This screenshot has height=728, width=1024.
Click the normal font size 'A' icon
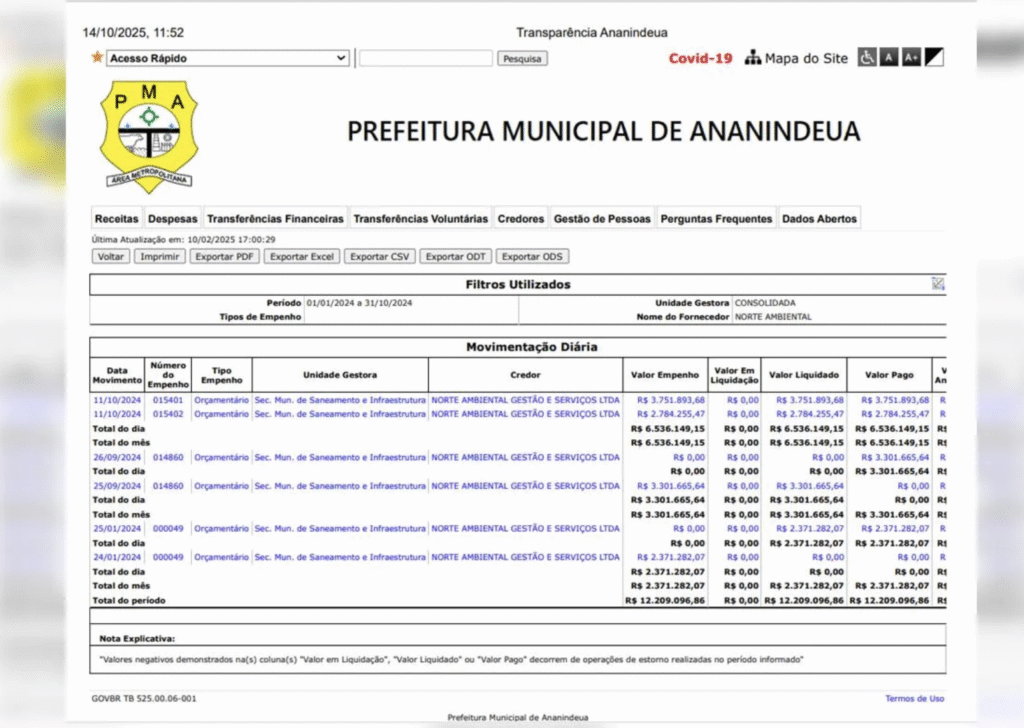click(889, 58)
